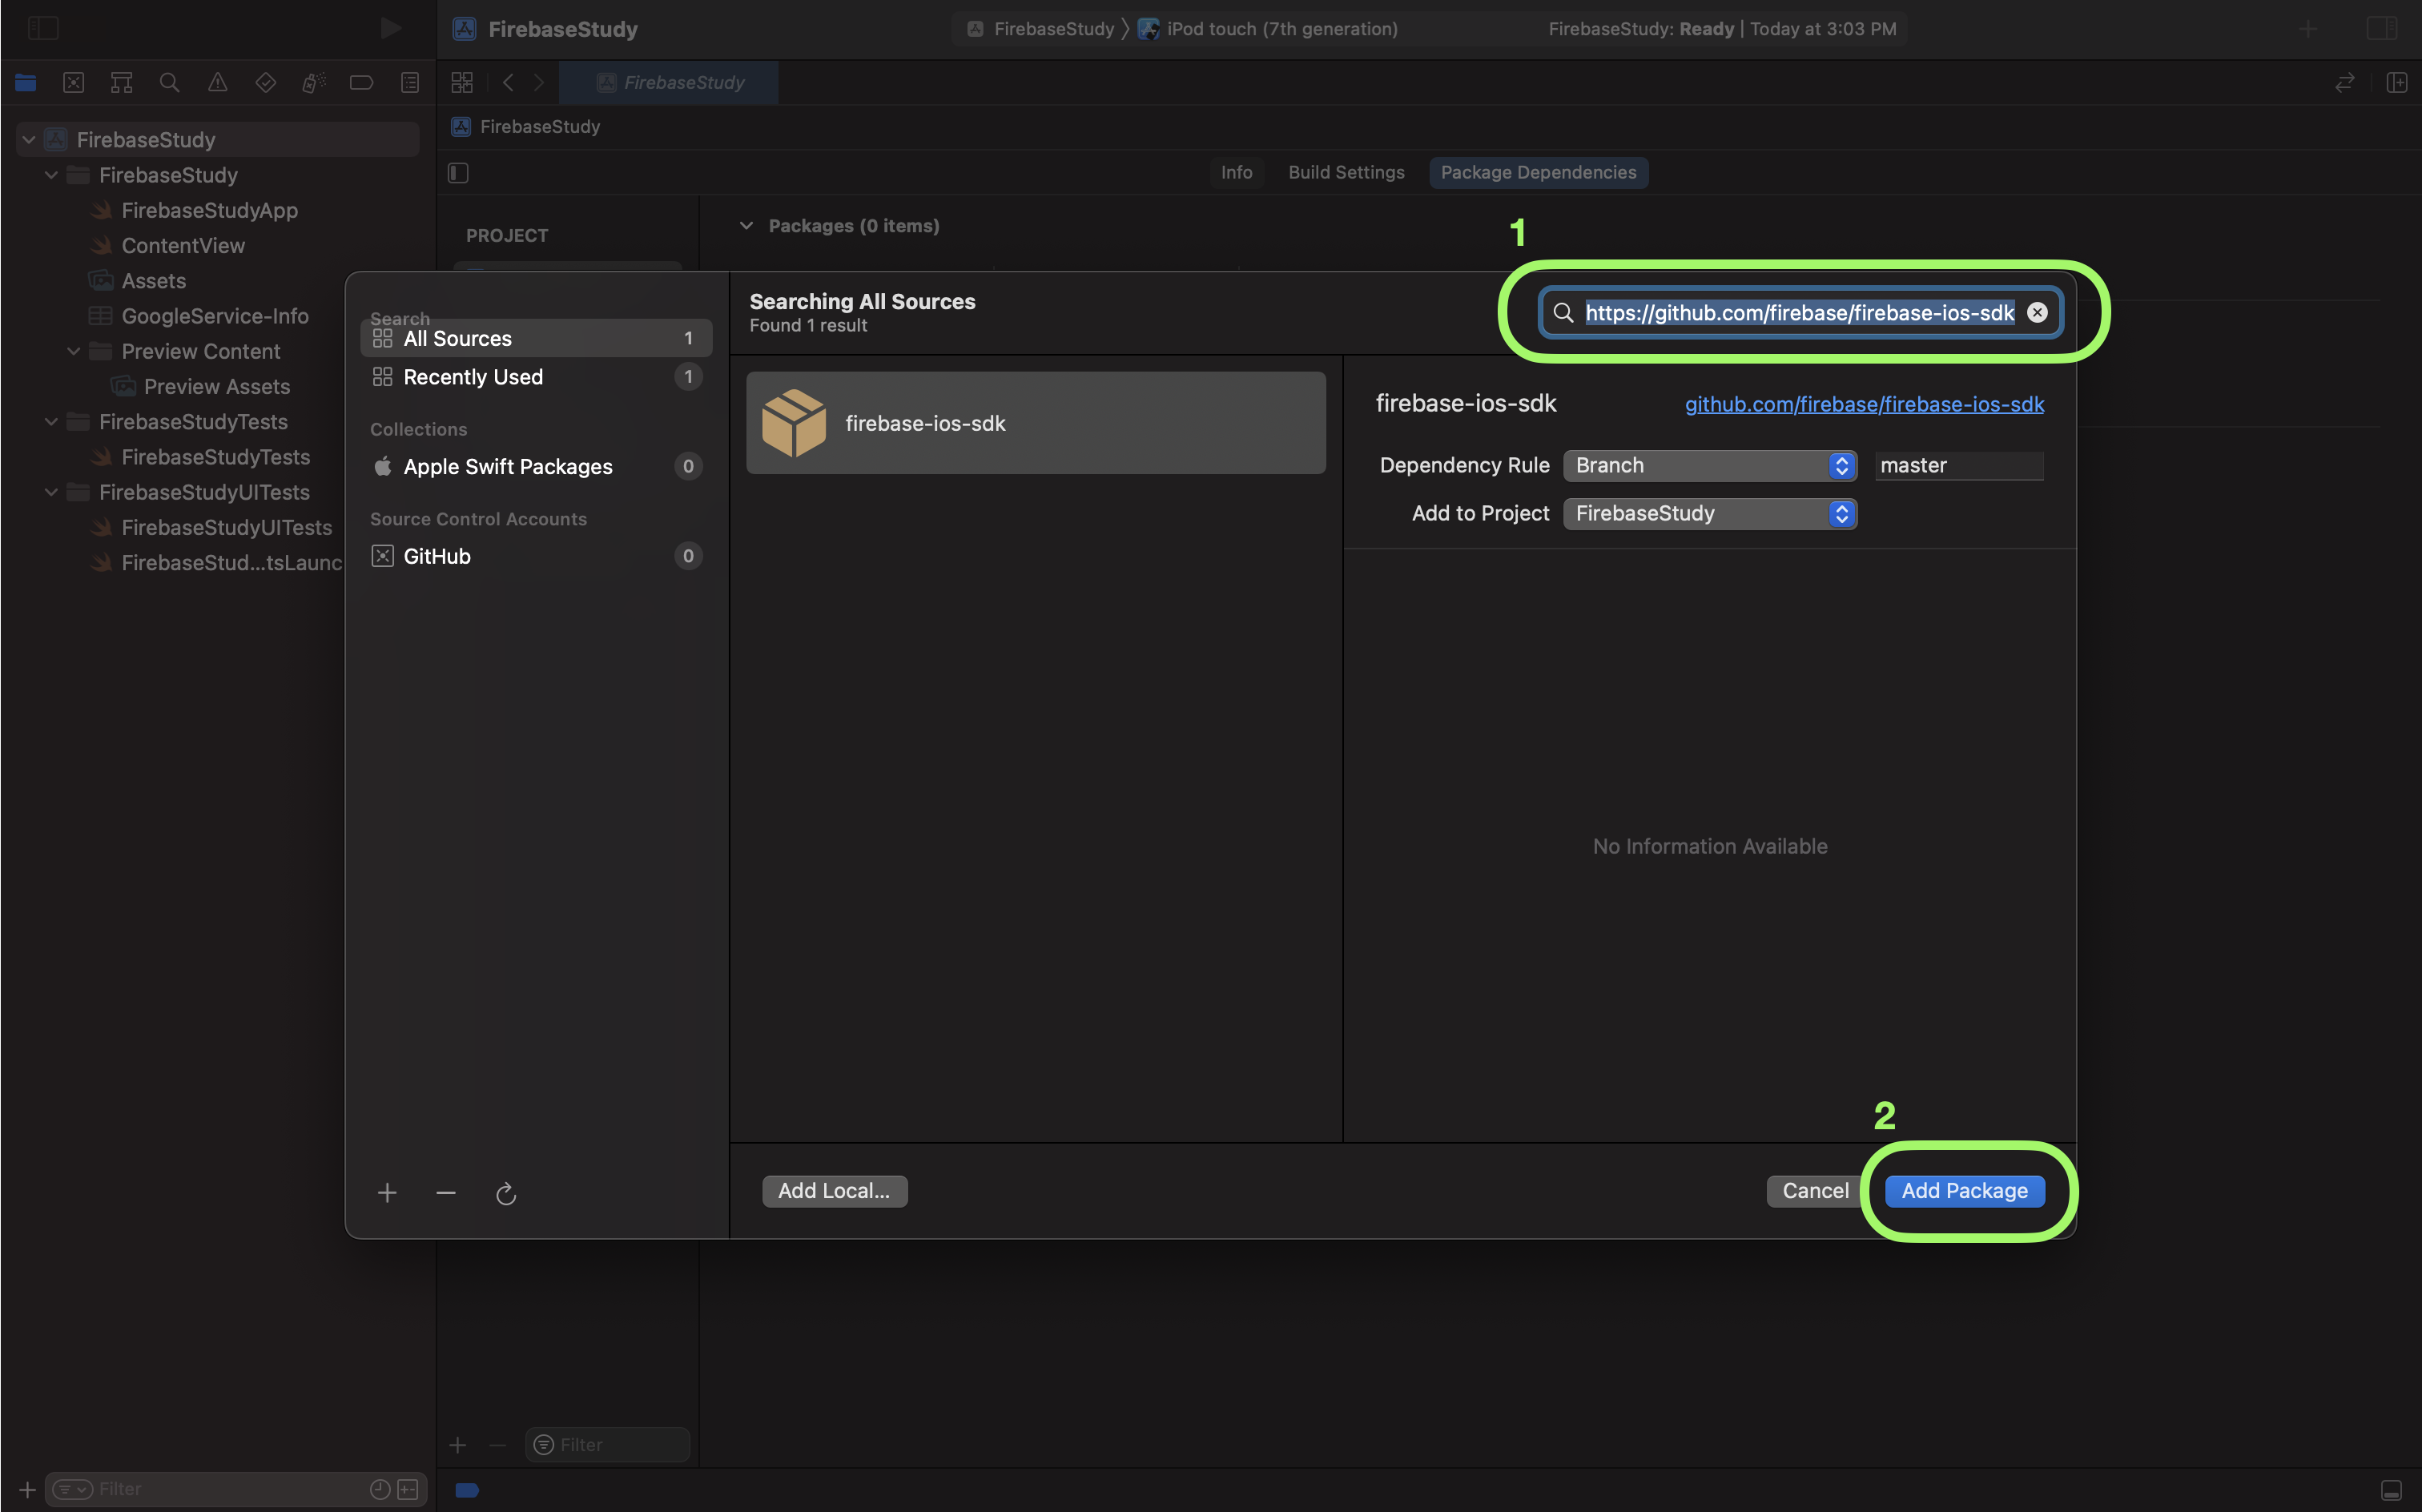Click the Add Package button
This screenshot has width=2422, height=1512.
point(1964,1191)
